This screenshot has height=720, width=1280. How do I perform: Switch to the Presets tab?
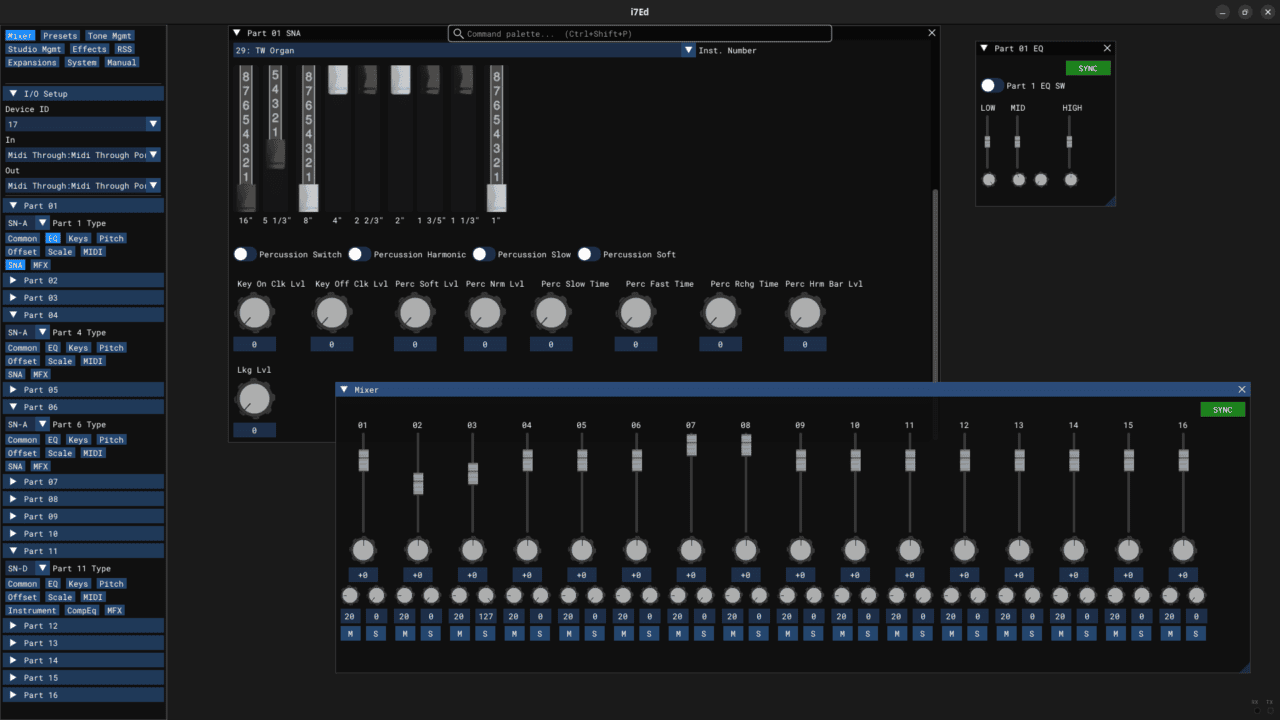coord(60,36)
